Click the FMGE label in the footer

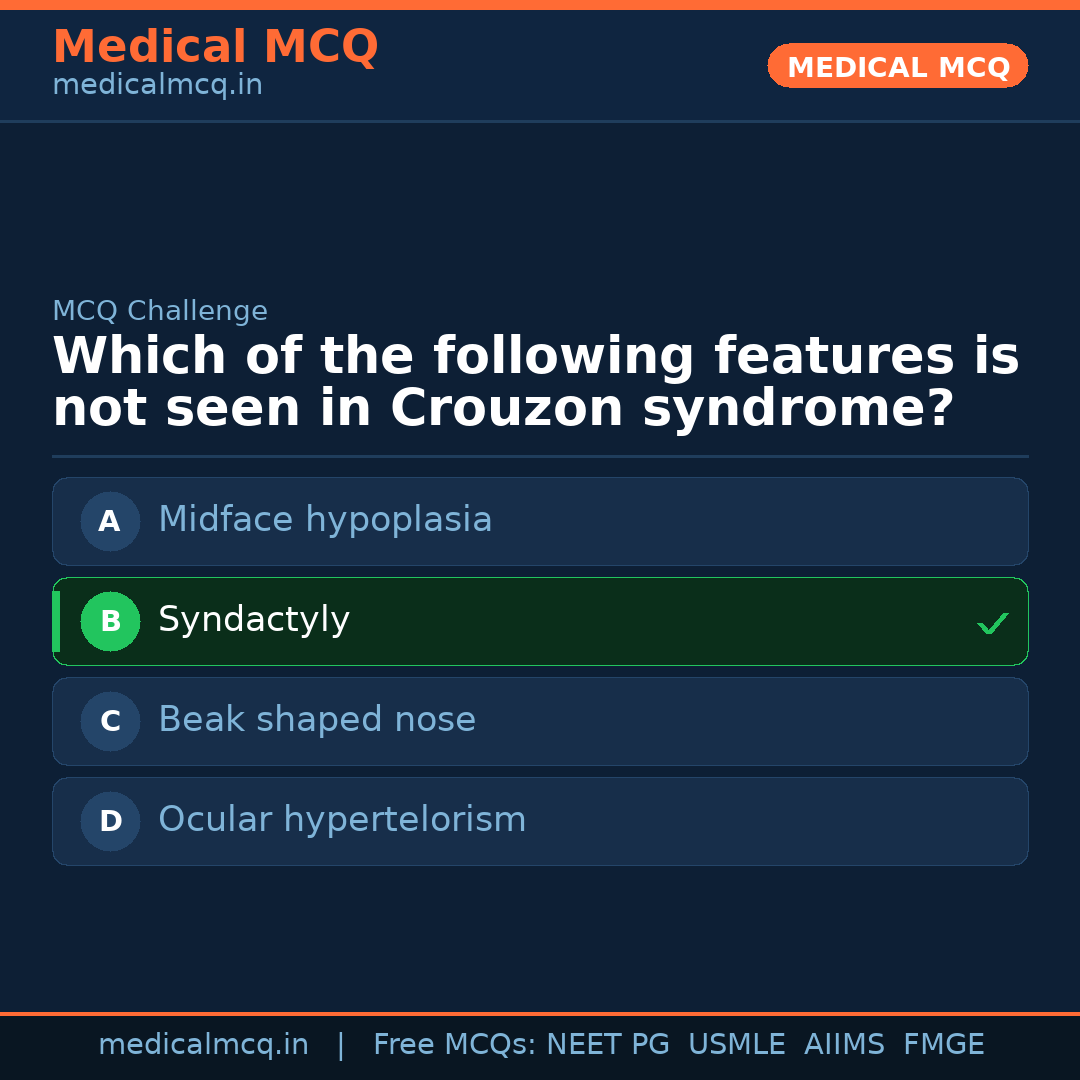(x=943, y=1044)
